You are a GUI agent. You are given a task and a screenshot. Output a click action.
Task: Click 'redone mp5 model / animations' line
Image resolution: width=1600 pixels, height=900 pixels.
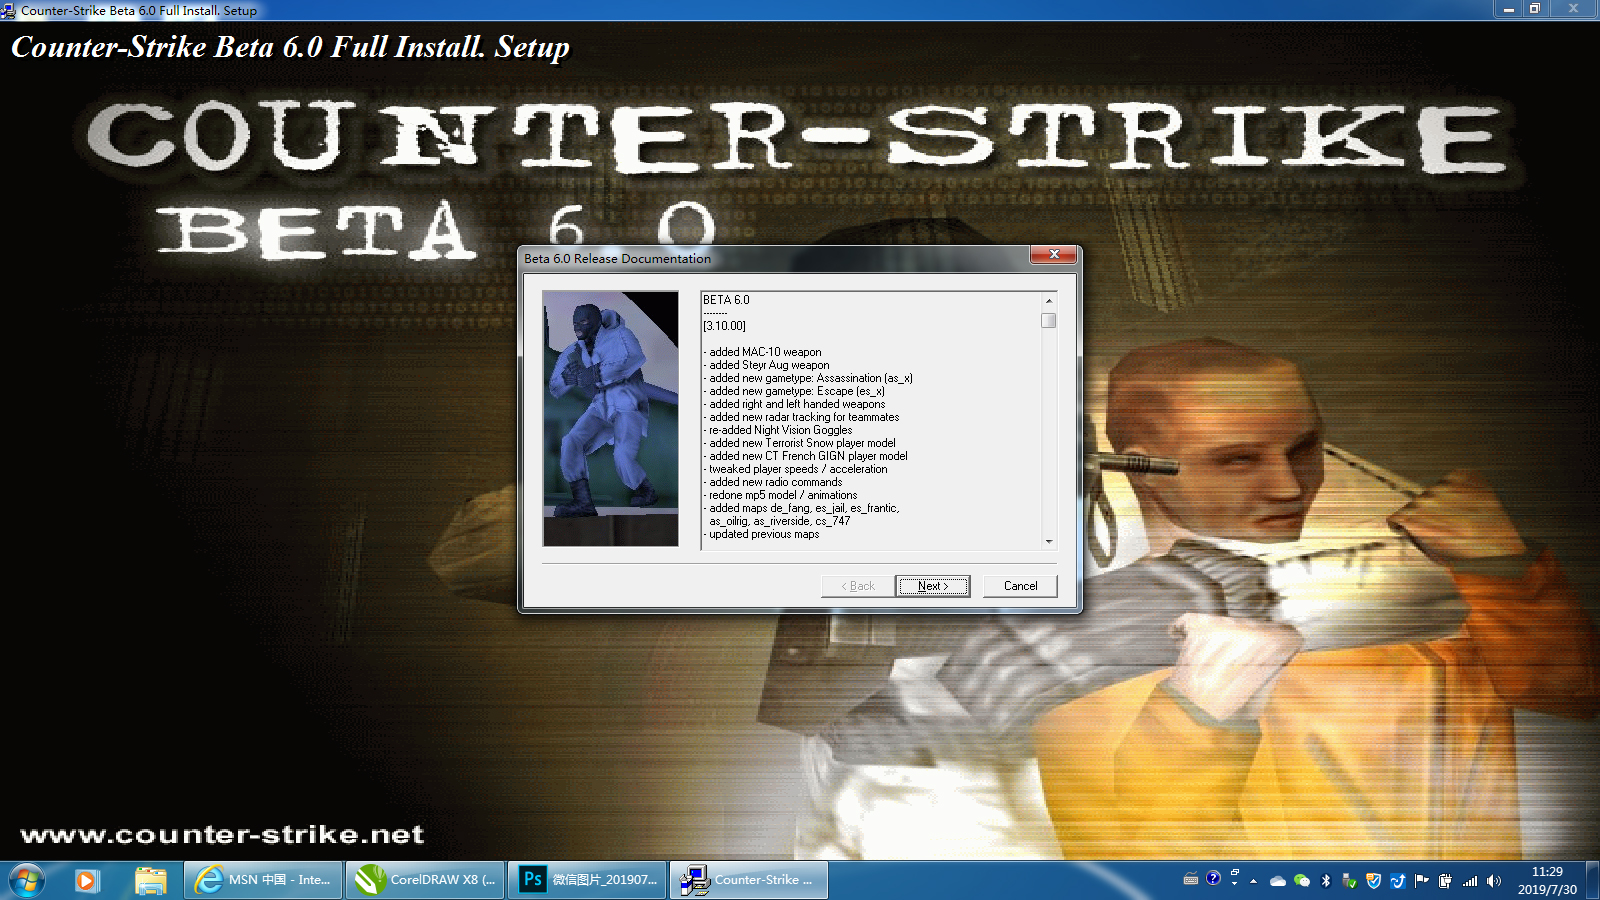point(783,495)
